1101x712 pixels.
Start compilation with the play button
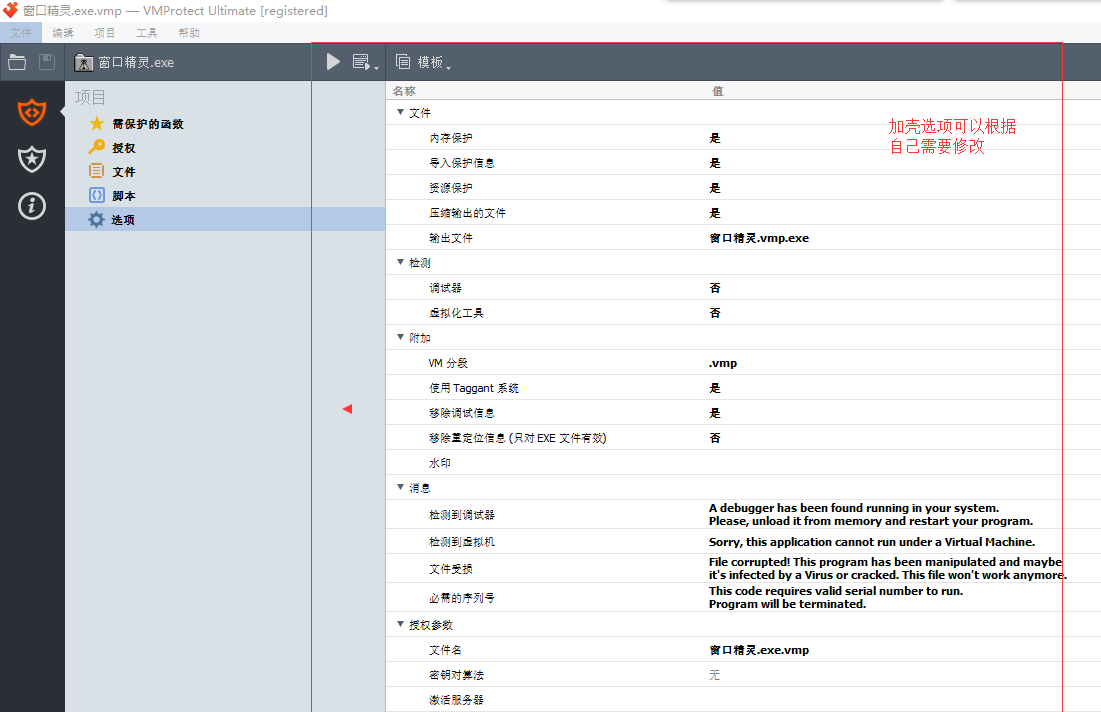(x=334, y=62)
